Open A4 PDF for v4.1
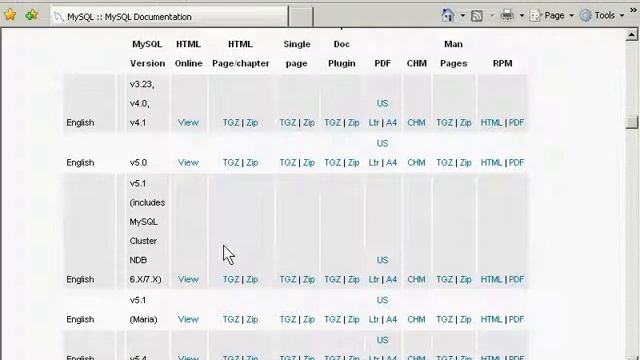Image resolution: width=640 pixels, height=360 pixels. coord(391,122)
